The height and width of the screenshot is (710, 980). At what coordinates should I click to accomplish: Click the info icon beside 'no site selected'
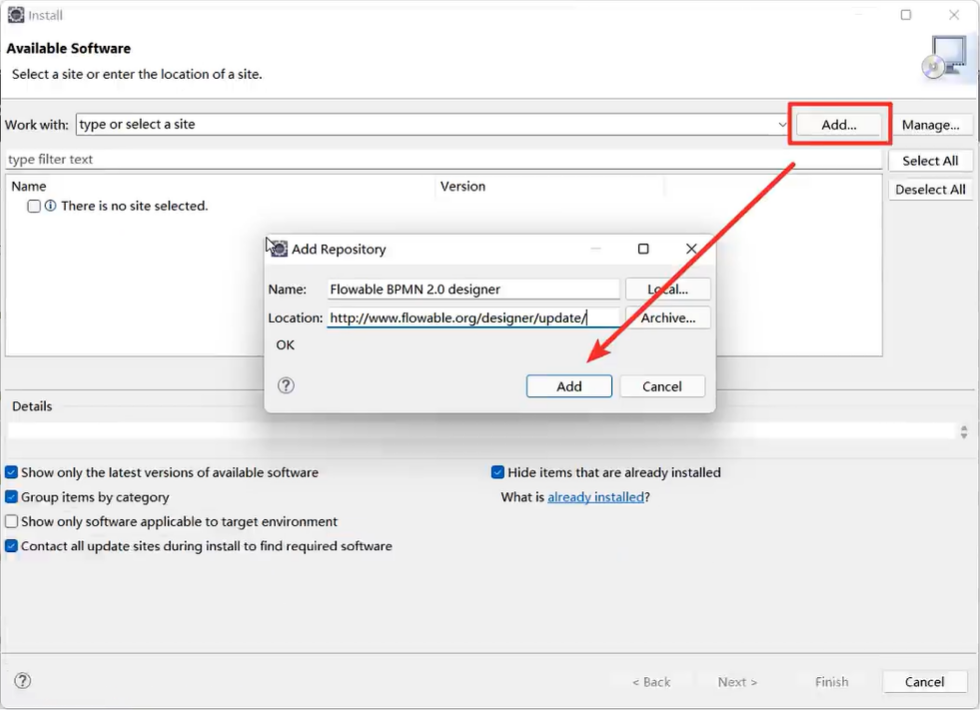[x=51, y=206]
